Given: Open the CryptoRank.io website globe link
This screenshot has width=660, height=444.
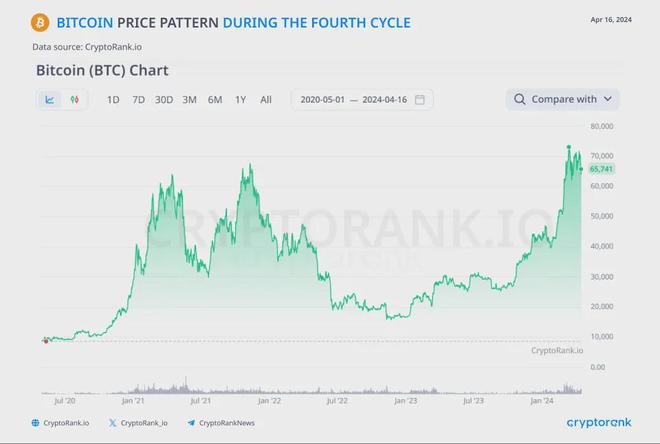Looking at the screenshot, I should [x=61, y=423].
